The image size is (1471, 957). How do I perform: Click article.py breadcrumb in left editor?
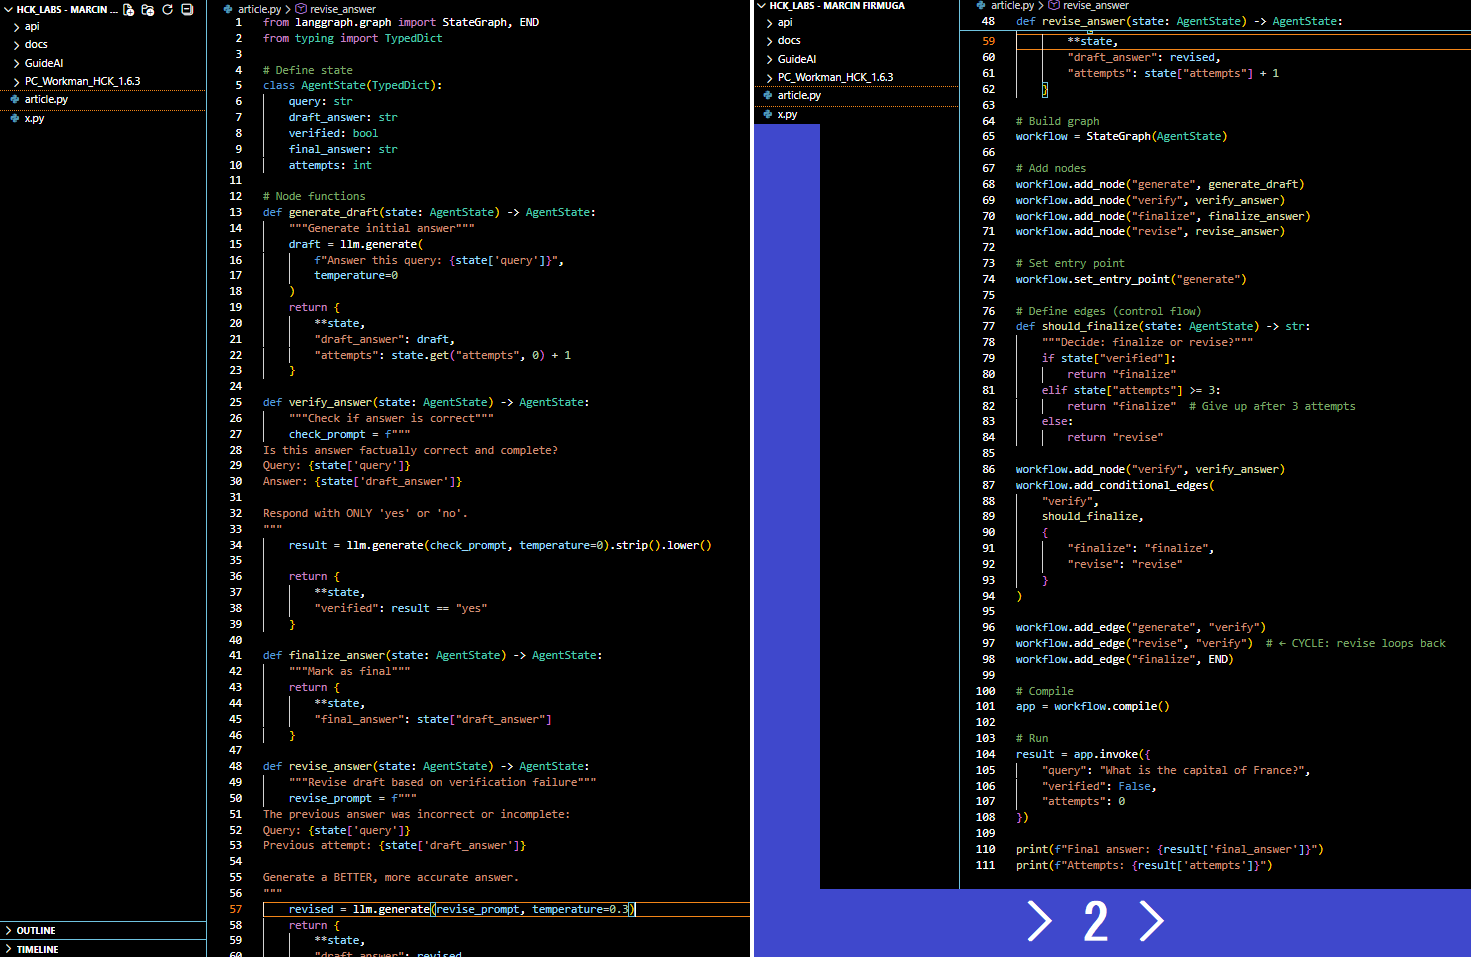point(259,9)
